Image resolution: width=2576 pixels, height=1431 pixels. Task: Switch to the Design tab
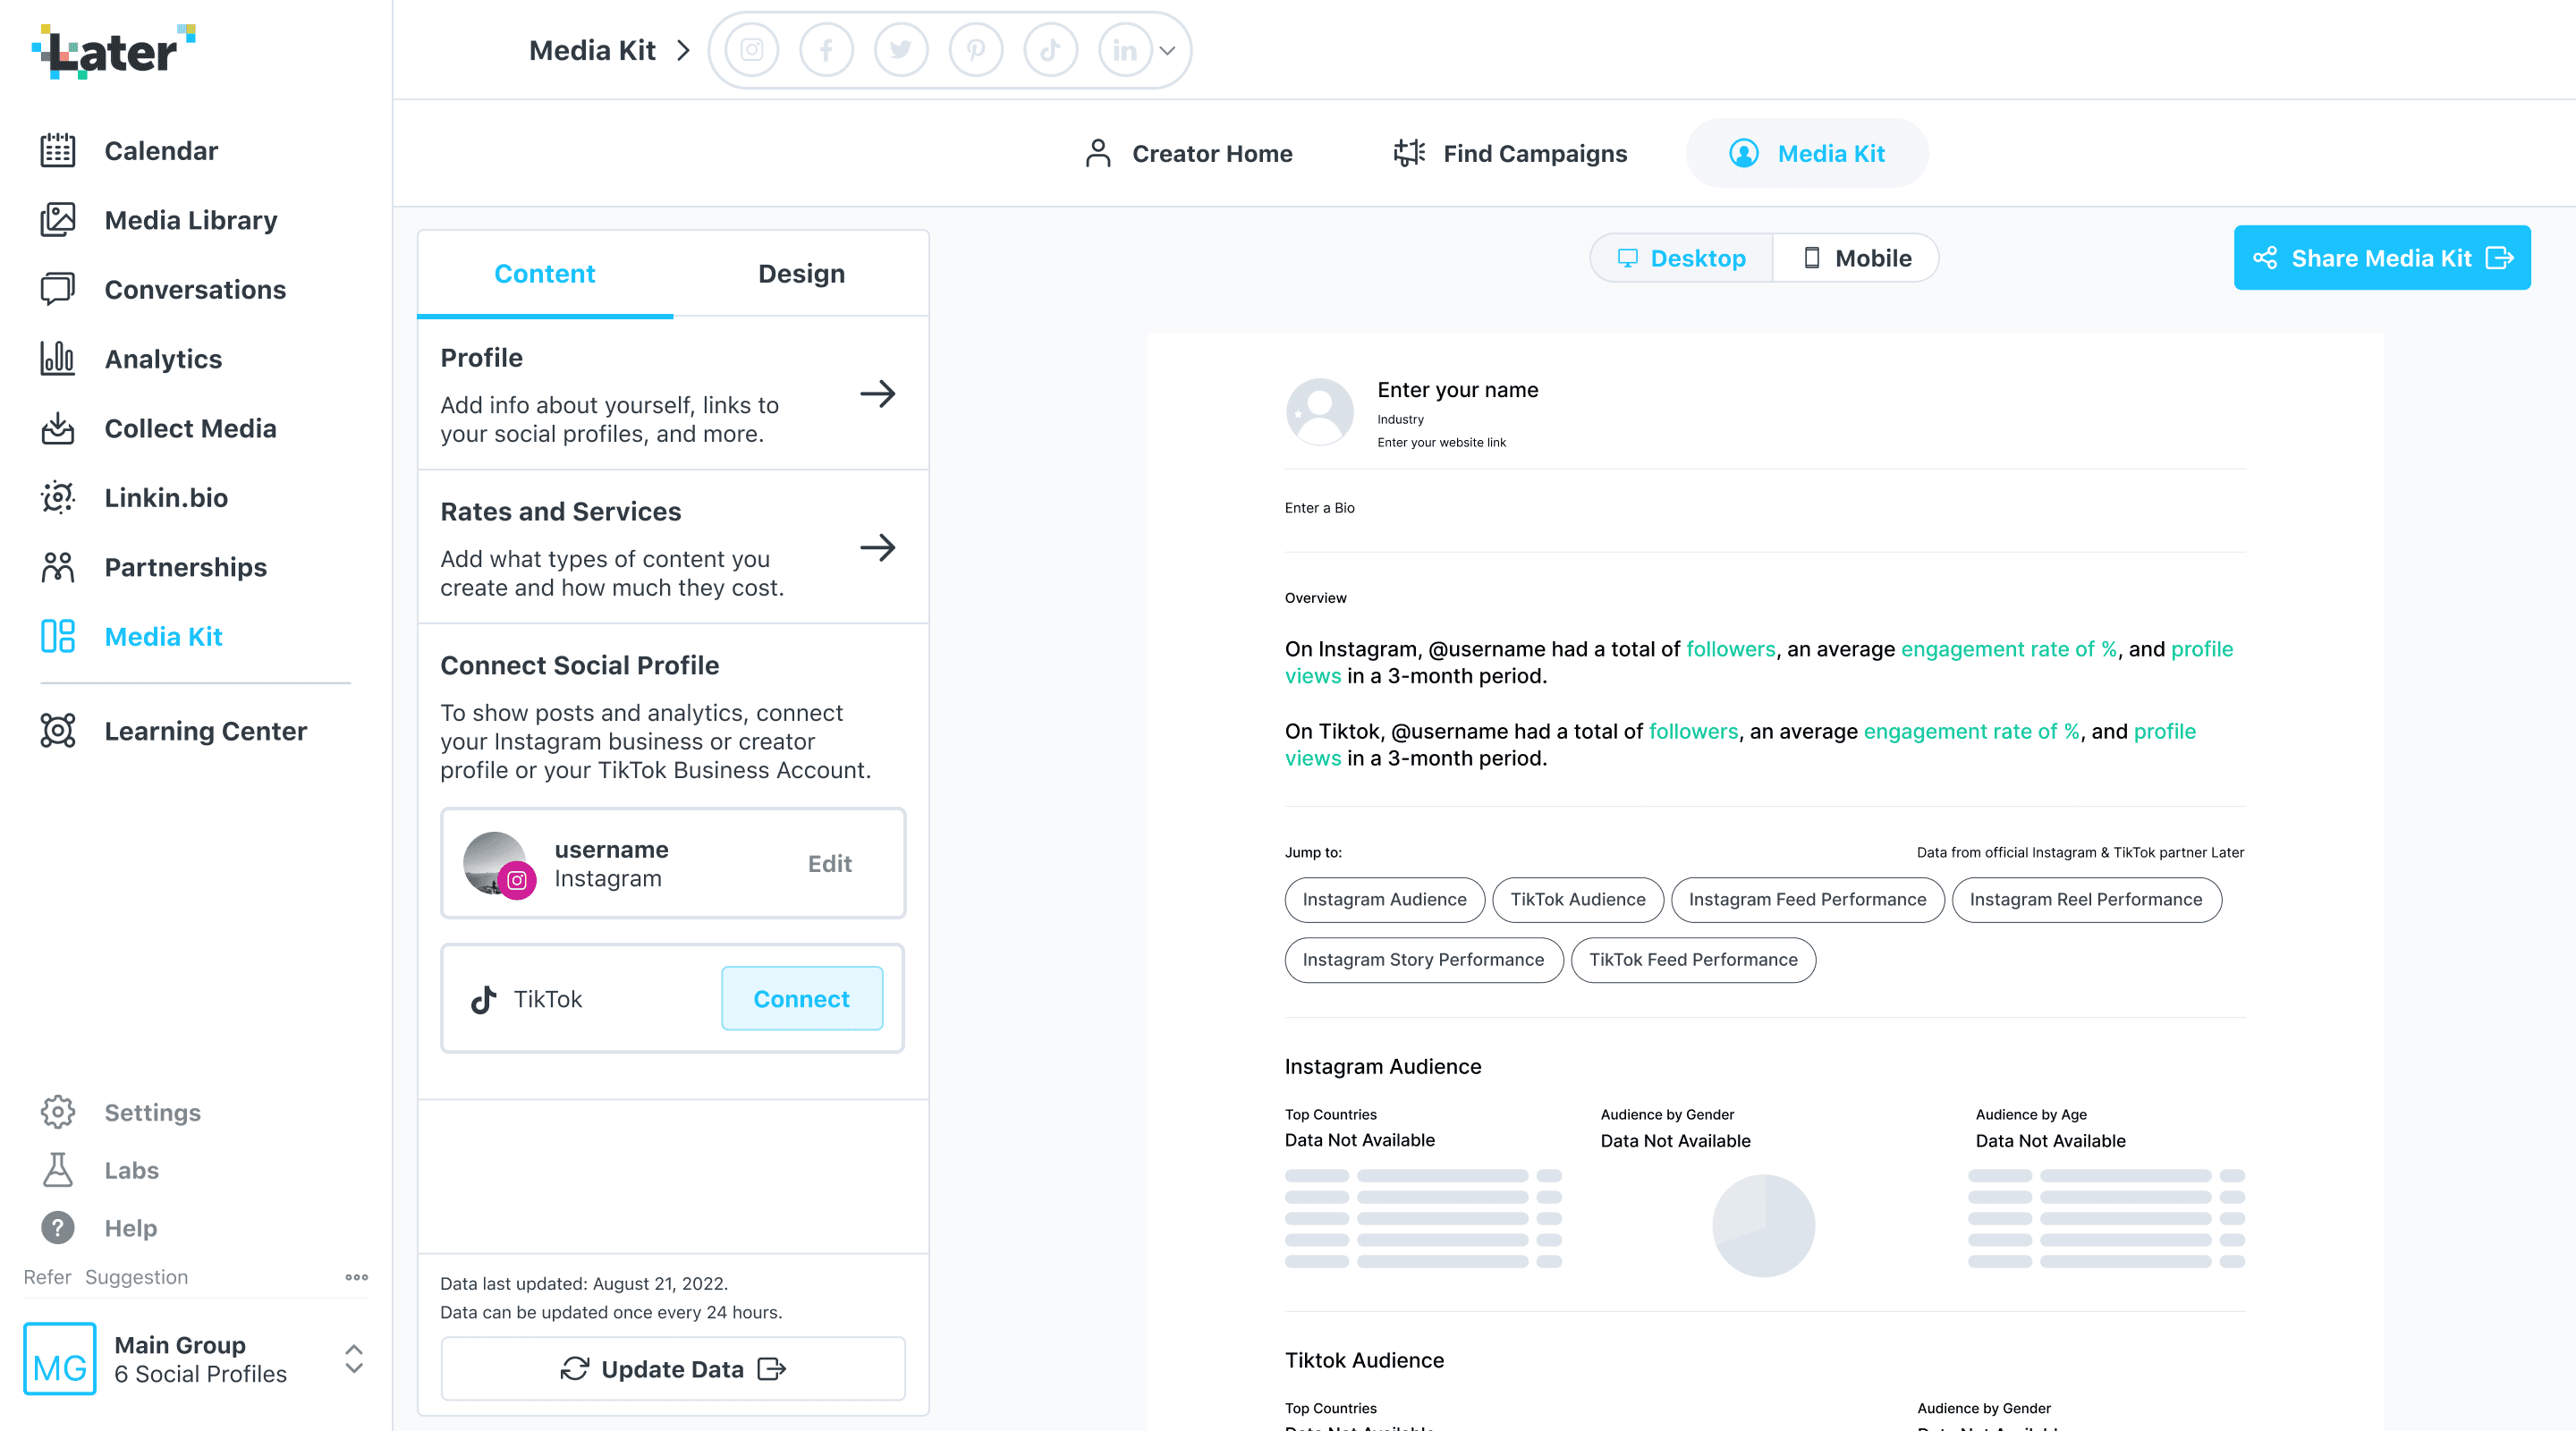[x=801, y=273]
